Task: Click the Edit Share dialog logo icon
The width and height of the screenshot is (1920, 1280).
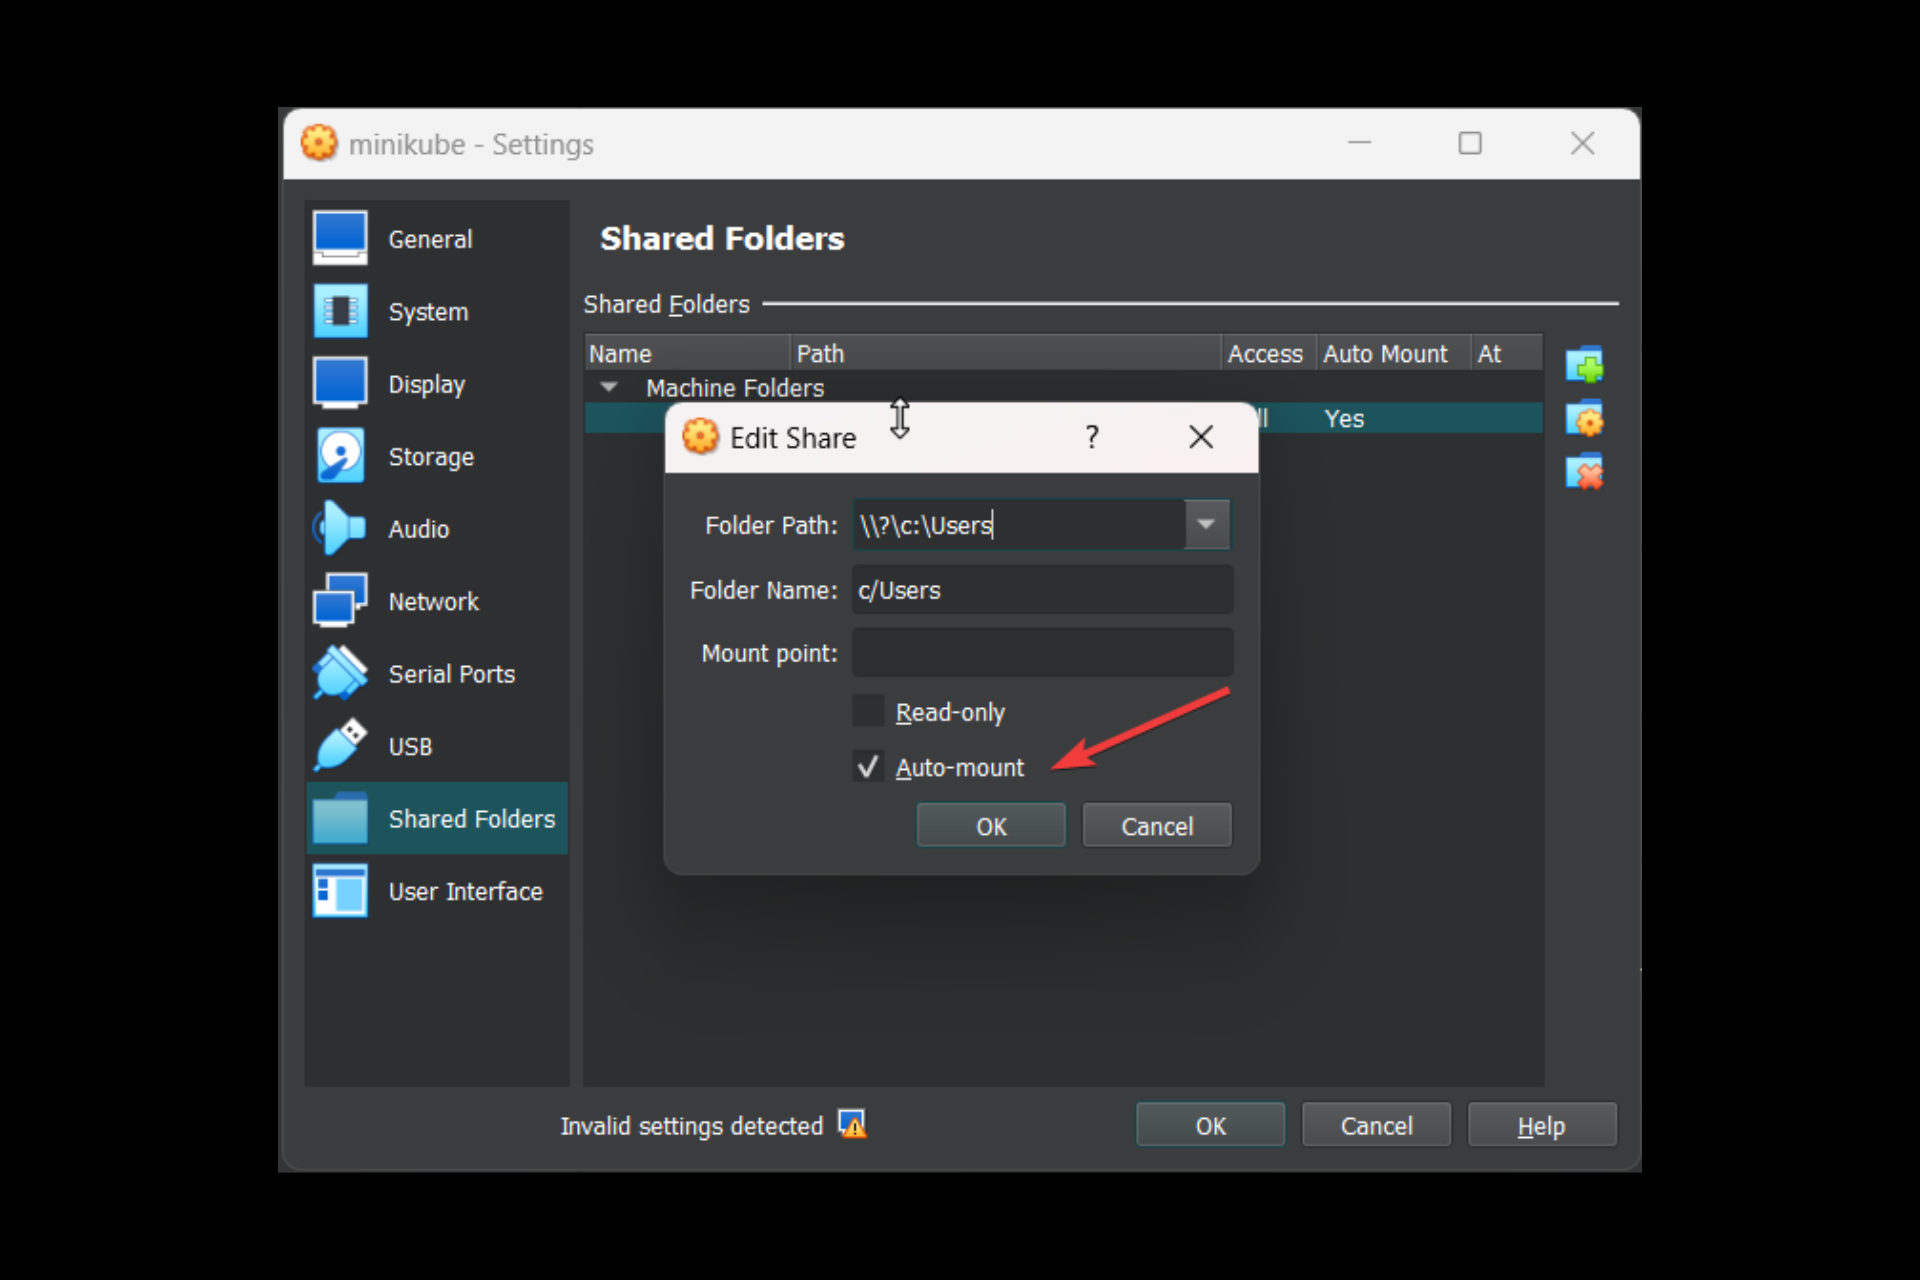Action: 700,437
